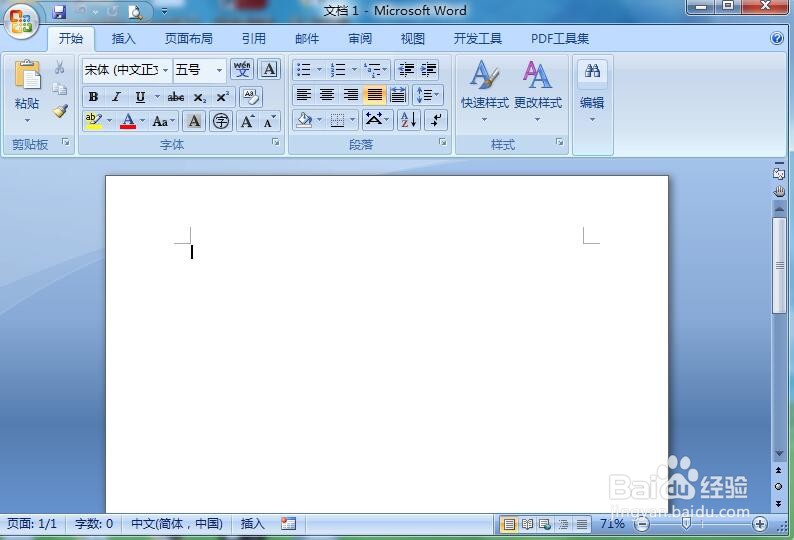The image size is (794, 540).
Task: Apply character border with the boxed A icon
Action: (x=269, y=69)
